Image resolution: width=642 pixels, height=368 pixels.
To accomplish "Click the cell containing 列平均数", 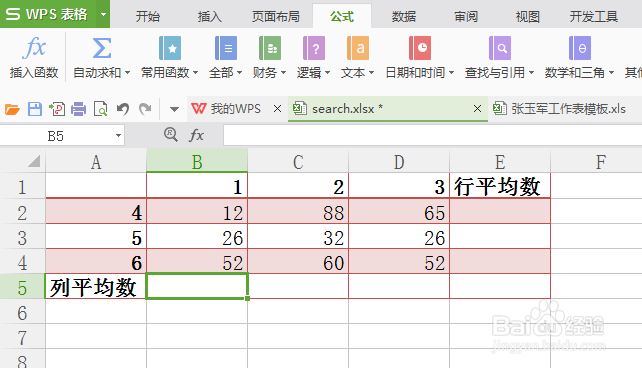I will [96, 287].
